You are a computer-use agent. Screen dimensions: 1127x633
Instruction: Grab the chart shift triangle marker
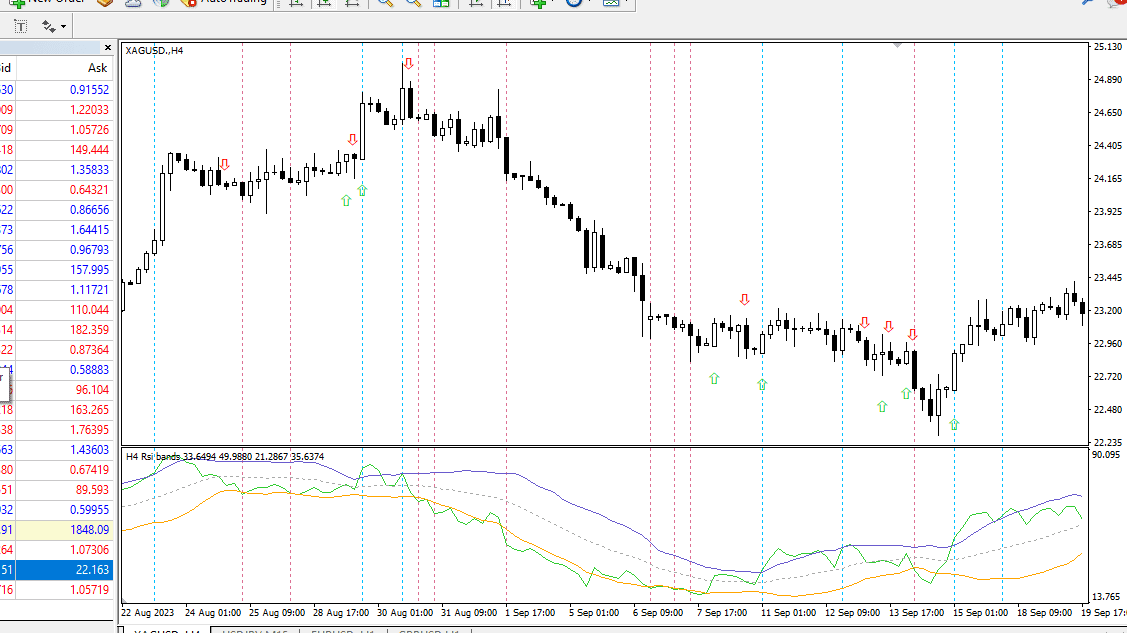pyautogui.click(x=897, y=45)
